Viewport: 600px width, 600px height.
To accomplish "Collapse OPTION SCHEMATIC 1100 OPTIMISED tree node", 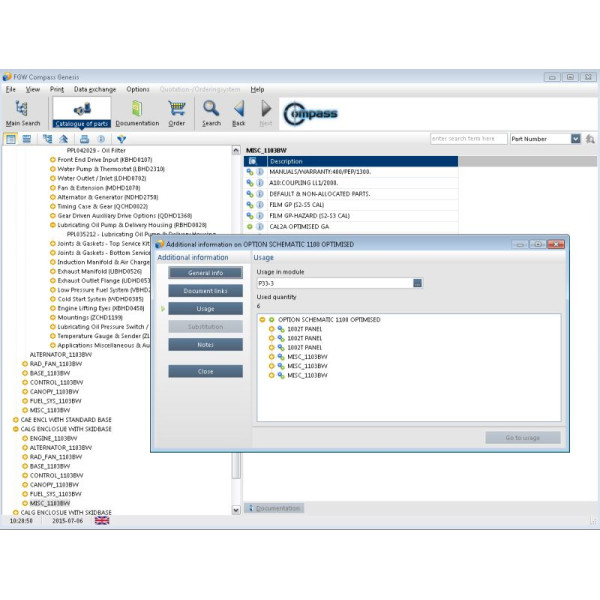I will (262, 320).
